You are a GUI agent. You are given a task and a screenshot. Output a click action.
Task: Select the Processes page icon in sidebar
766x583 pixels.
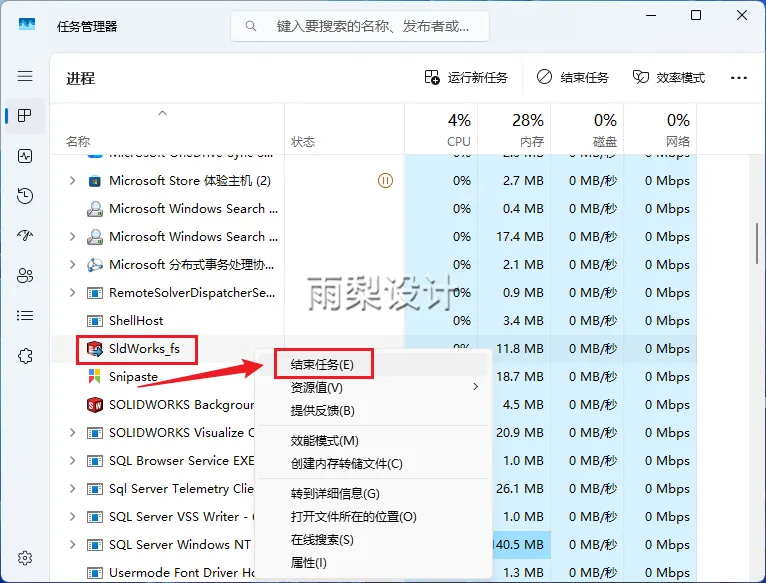(25, 116)
